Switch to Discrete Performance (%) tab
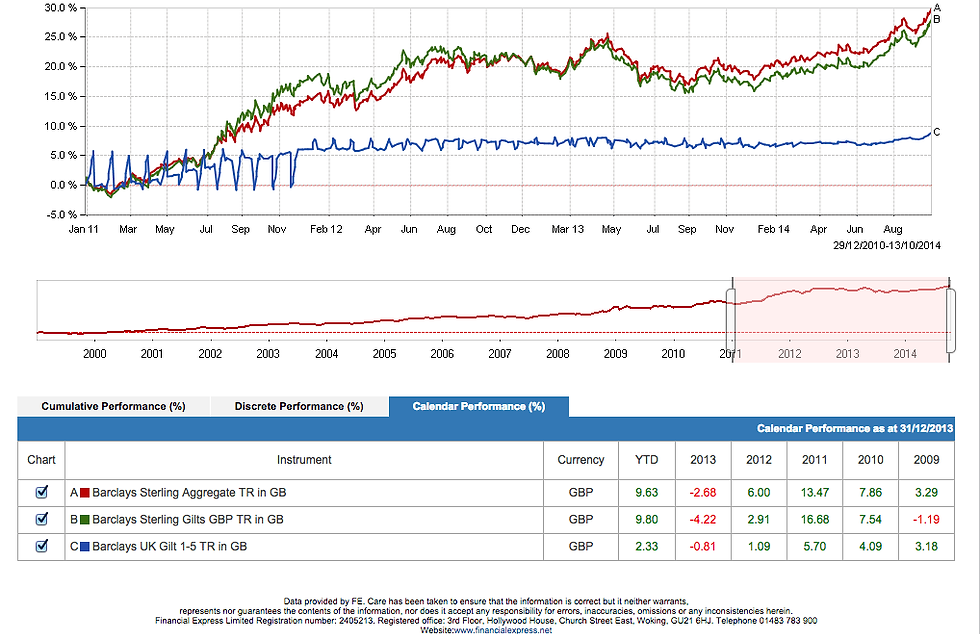The width and height of the screenshot is (980, 634). (x=299, y=406)
